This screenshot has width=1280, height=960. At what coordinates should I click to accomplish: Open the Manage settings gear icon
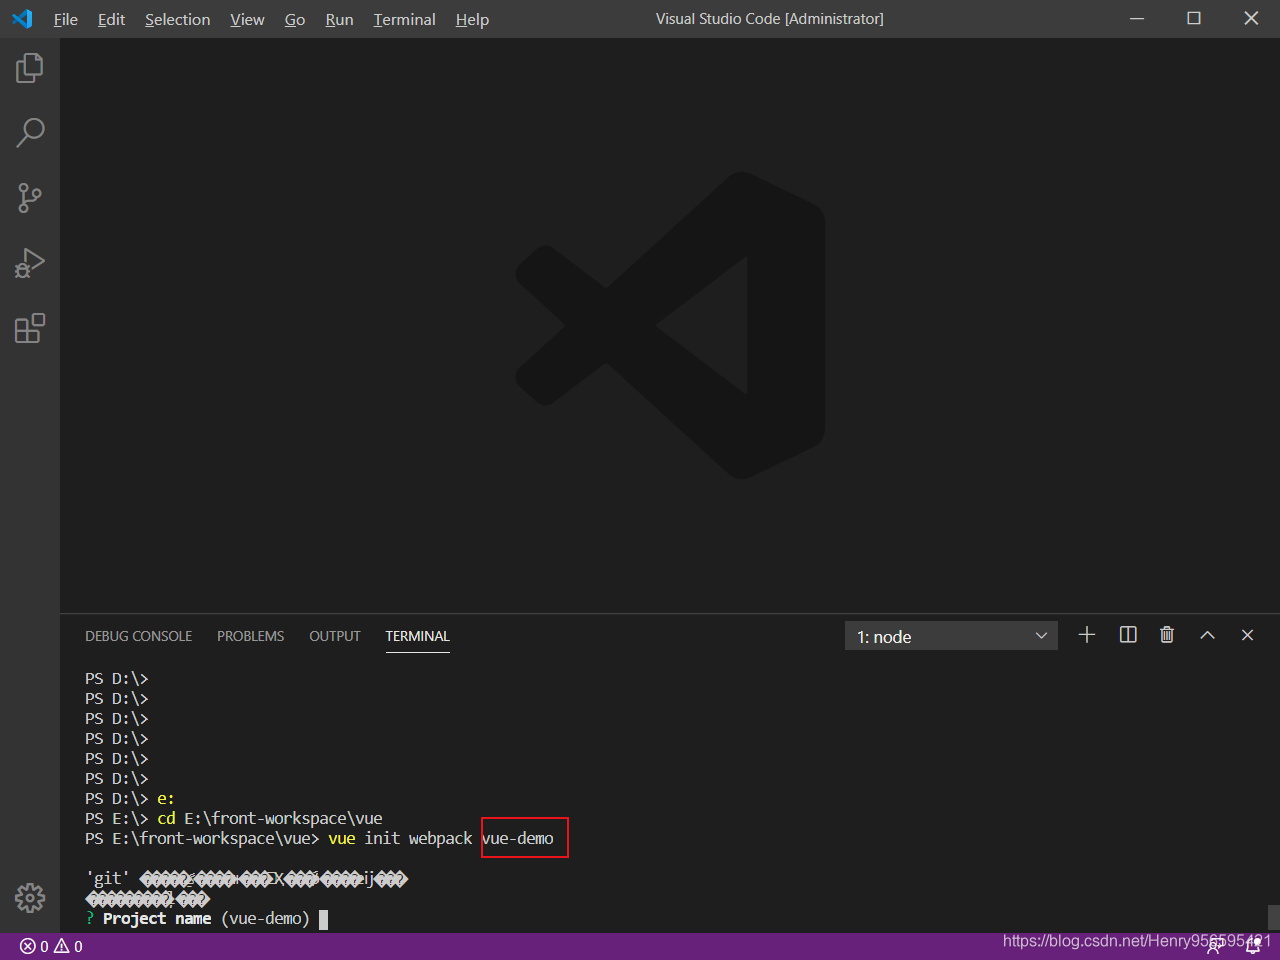[x=30, y=898]
